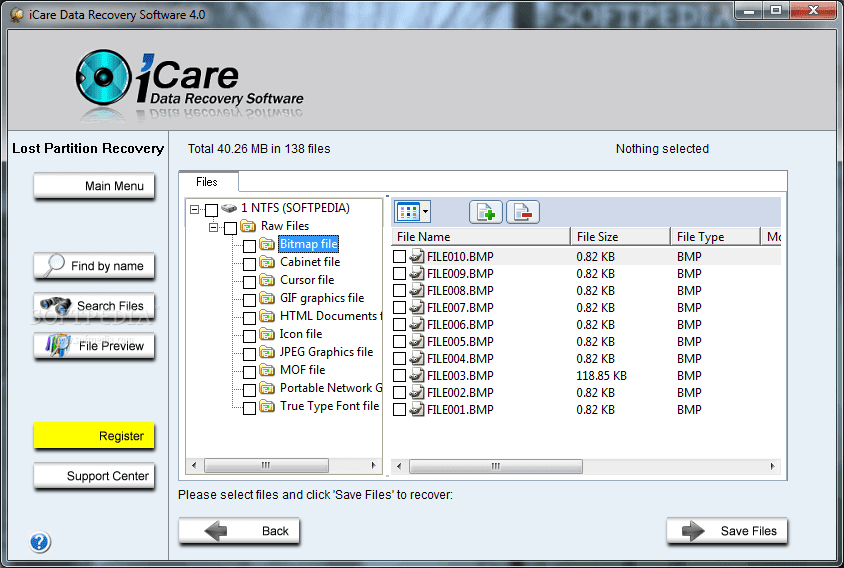844x568 pixels.
Task: Click the Icon file folder icon
Action: tap(267, 334)
